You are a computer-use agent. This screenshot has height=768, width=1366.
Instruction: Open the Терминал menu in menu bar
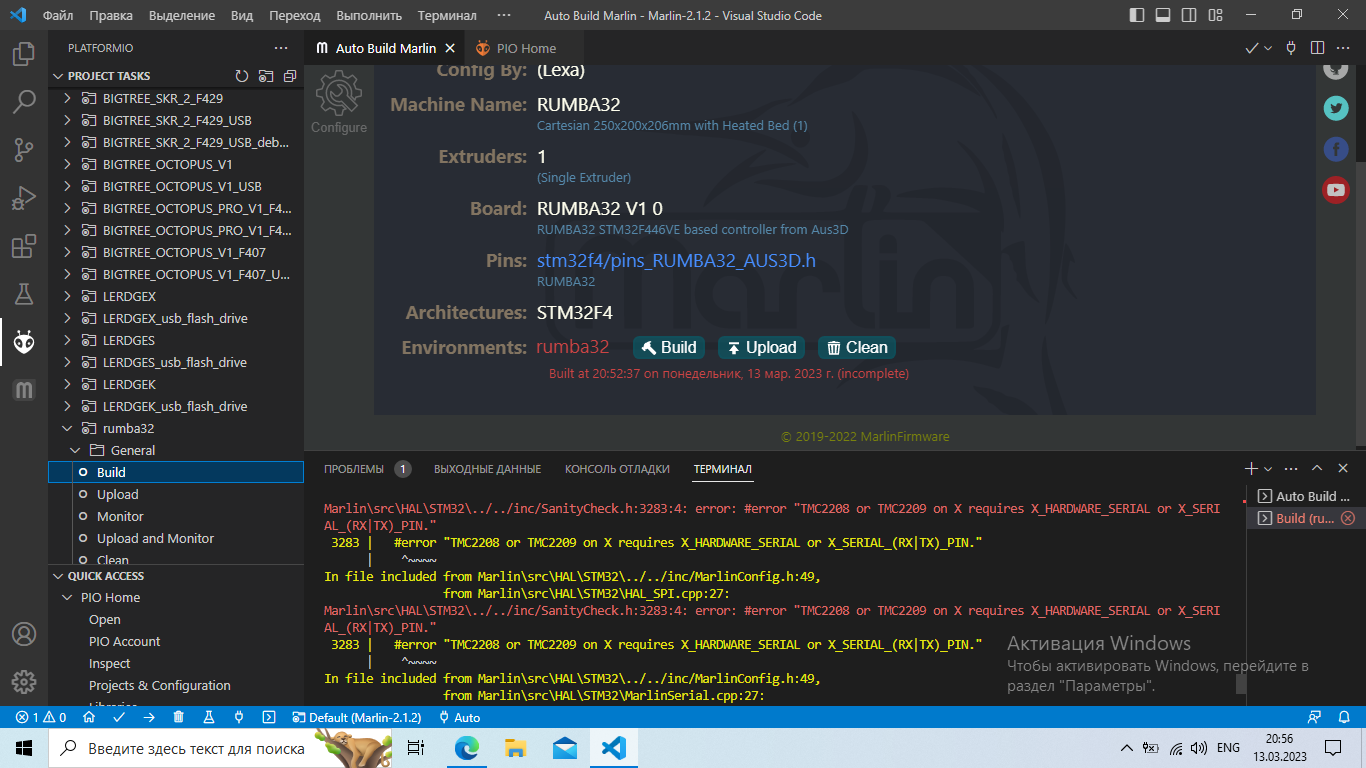(x=447, y=16)
